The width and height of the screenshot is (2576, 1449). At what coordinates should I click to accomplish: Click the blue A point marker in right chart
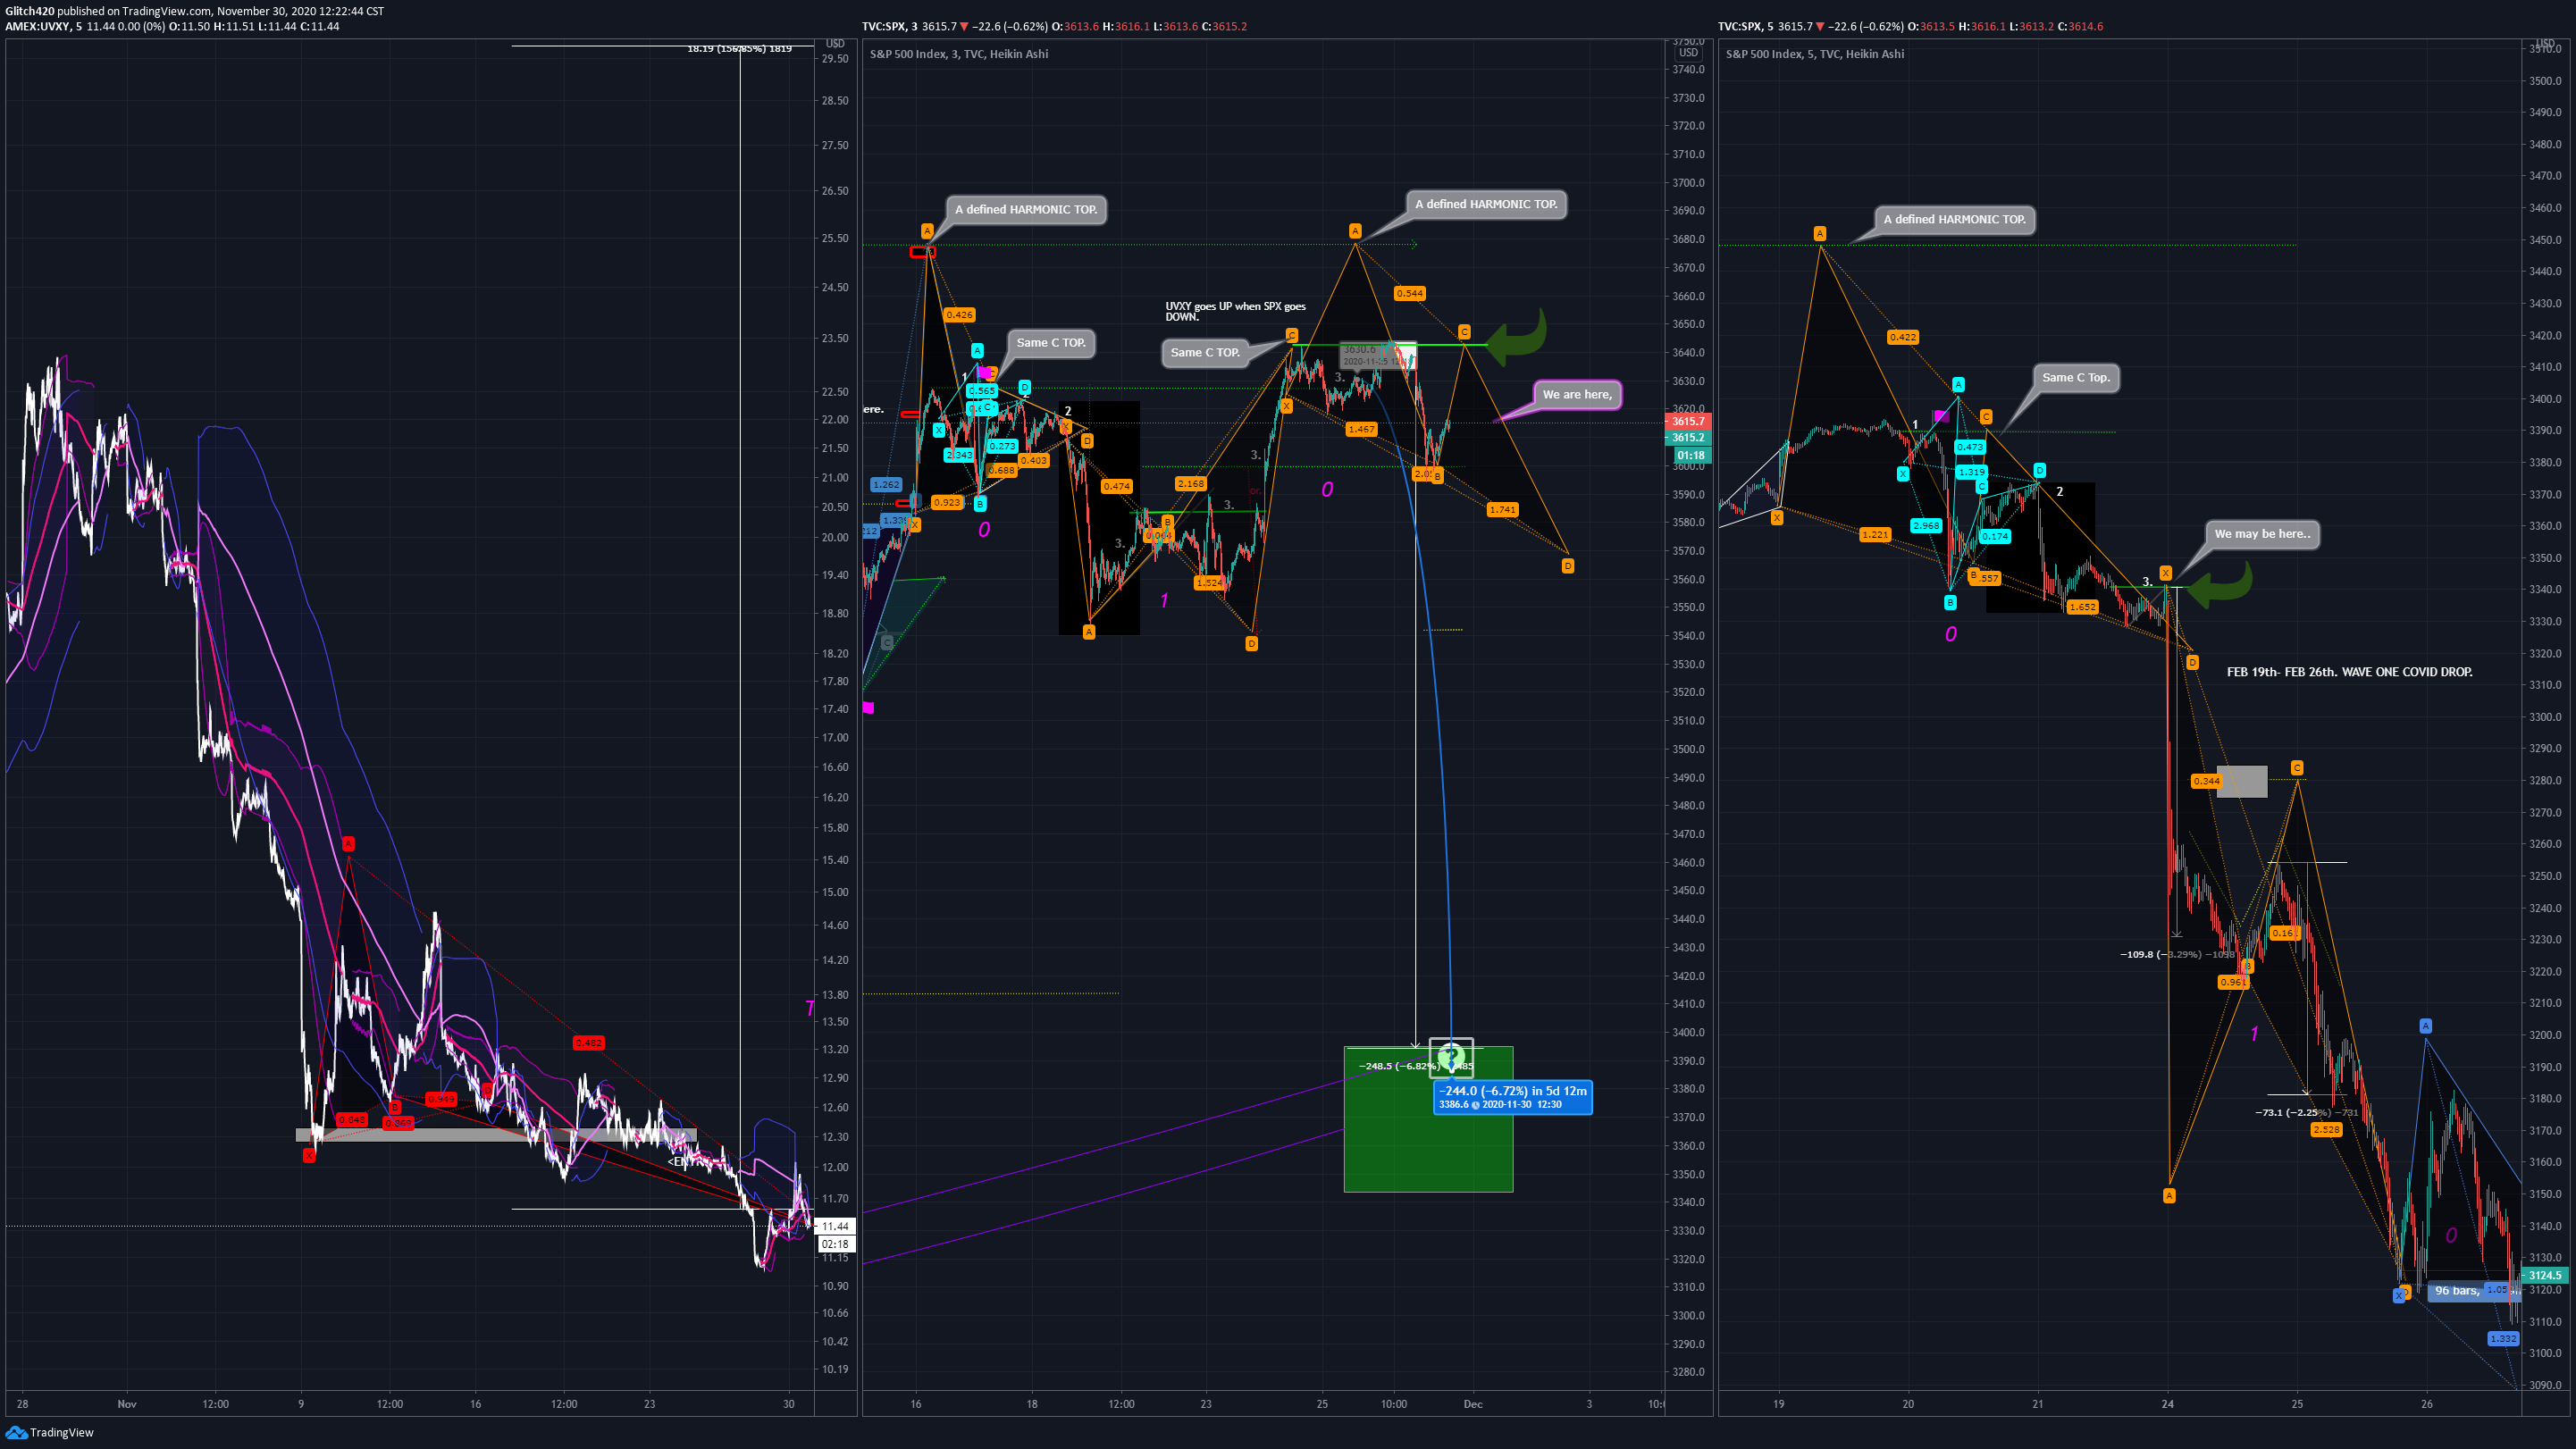(2425, 1026)
